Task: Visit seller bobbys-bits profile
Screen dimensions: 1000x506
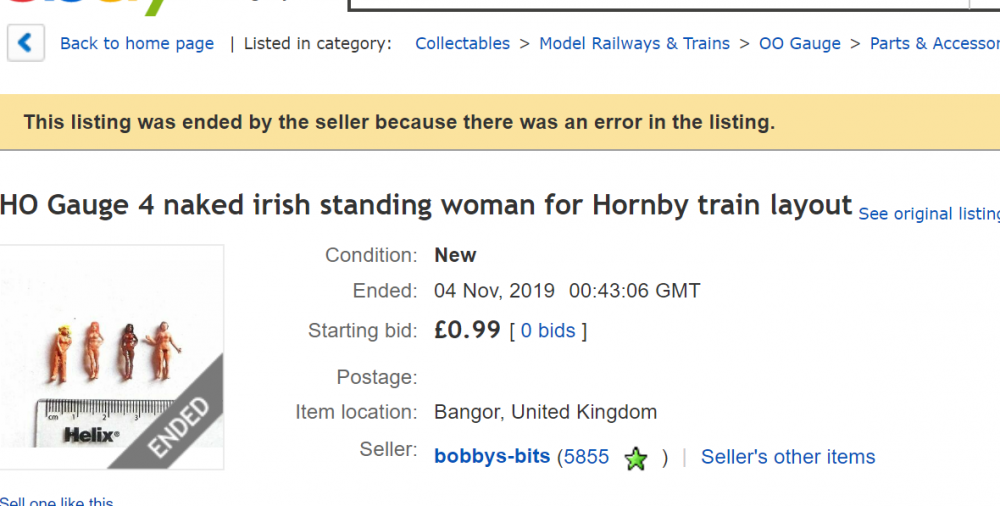Action: coord(492,457)
